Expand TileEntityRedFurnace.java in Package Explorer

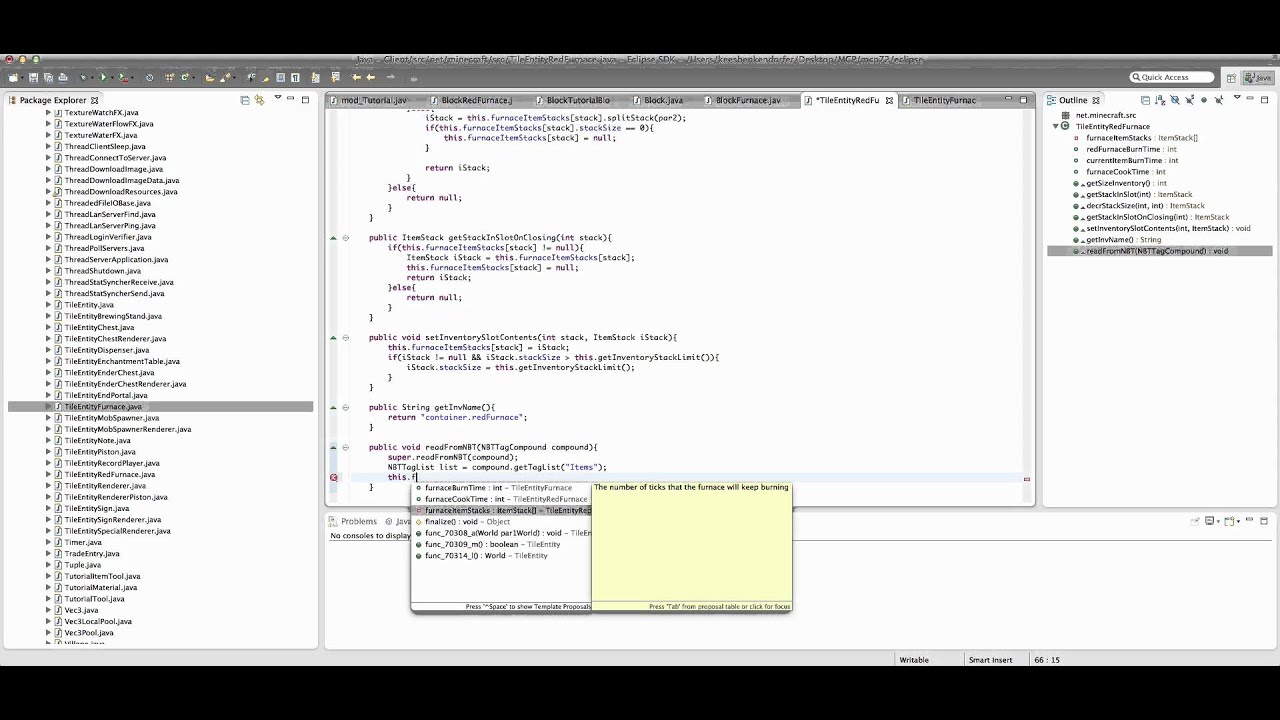point(47,474)
